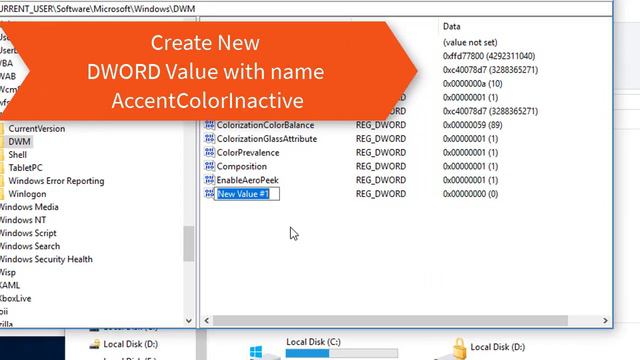Click the tree pane vertical scrollbar thumb
Viewport: 640px width, 360px height.
pos(189,244)
